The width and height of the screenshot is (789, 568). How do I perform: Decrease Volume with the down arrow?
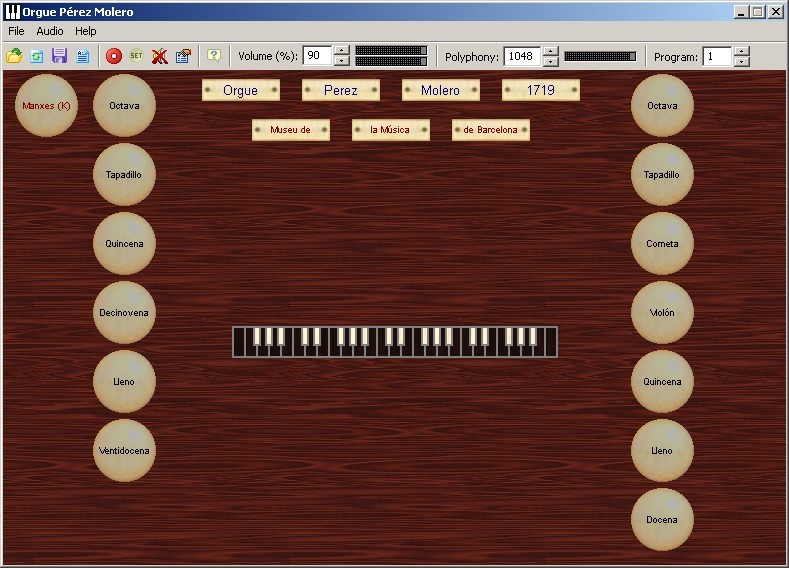[342, 61]
